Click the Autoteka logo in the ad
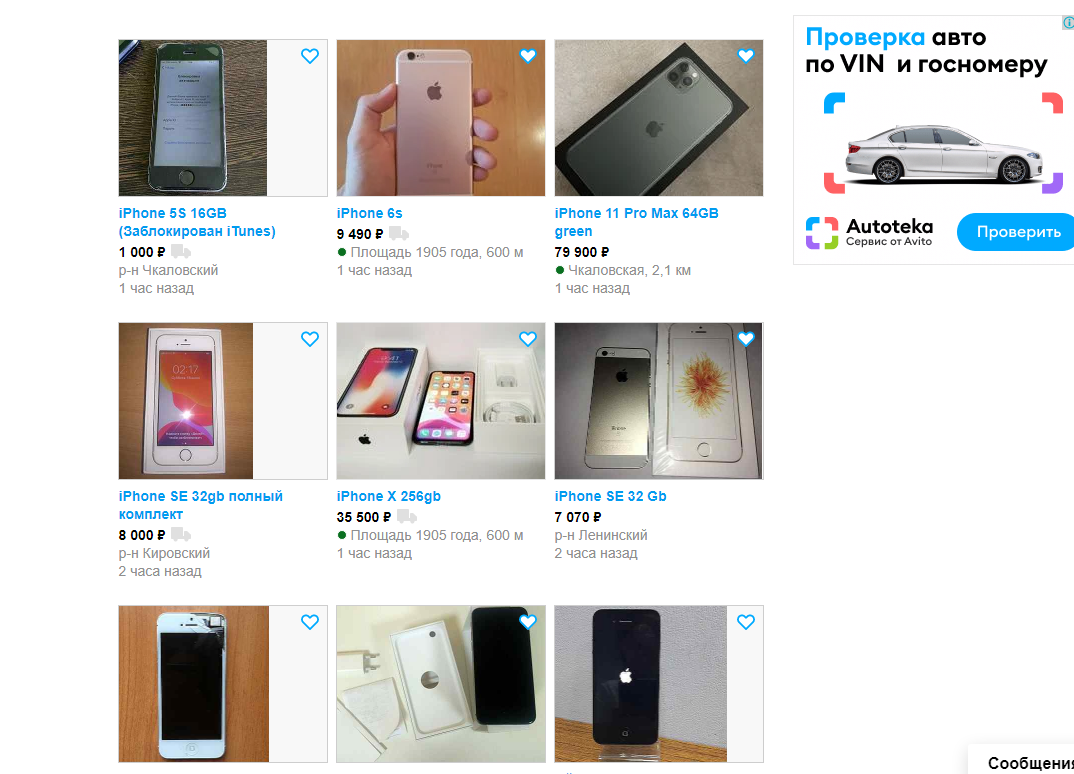This screenshot has height=774, width=1074. point(869,232)
